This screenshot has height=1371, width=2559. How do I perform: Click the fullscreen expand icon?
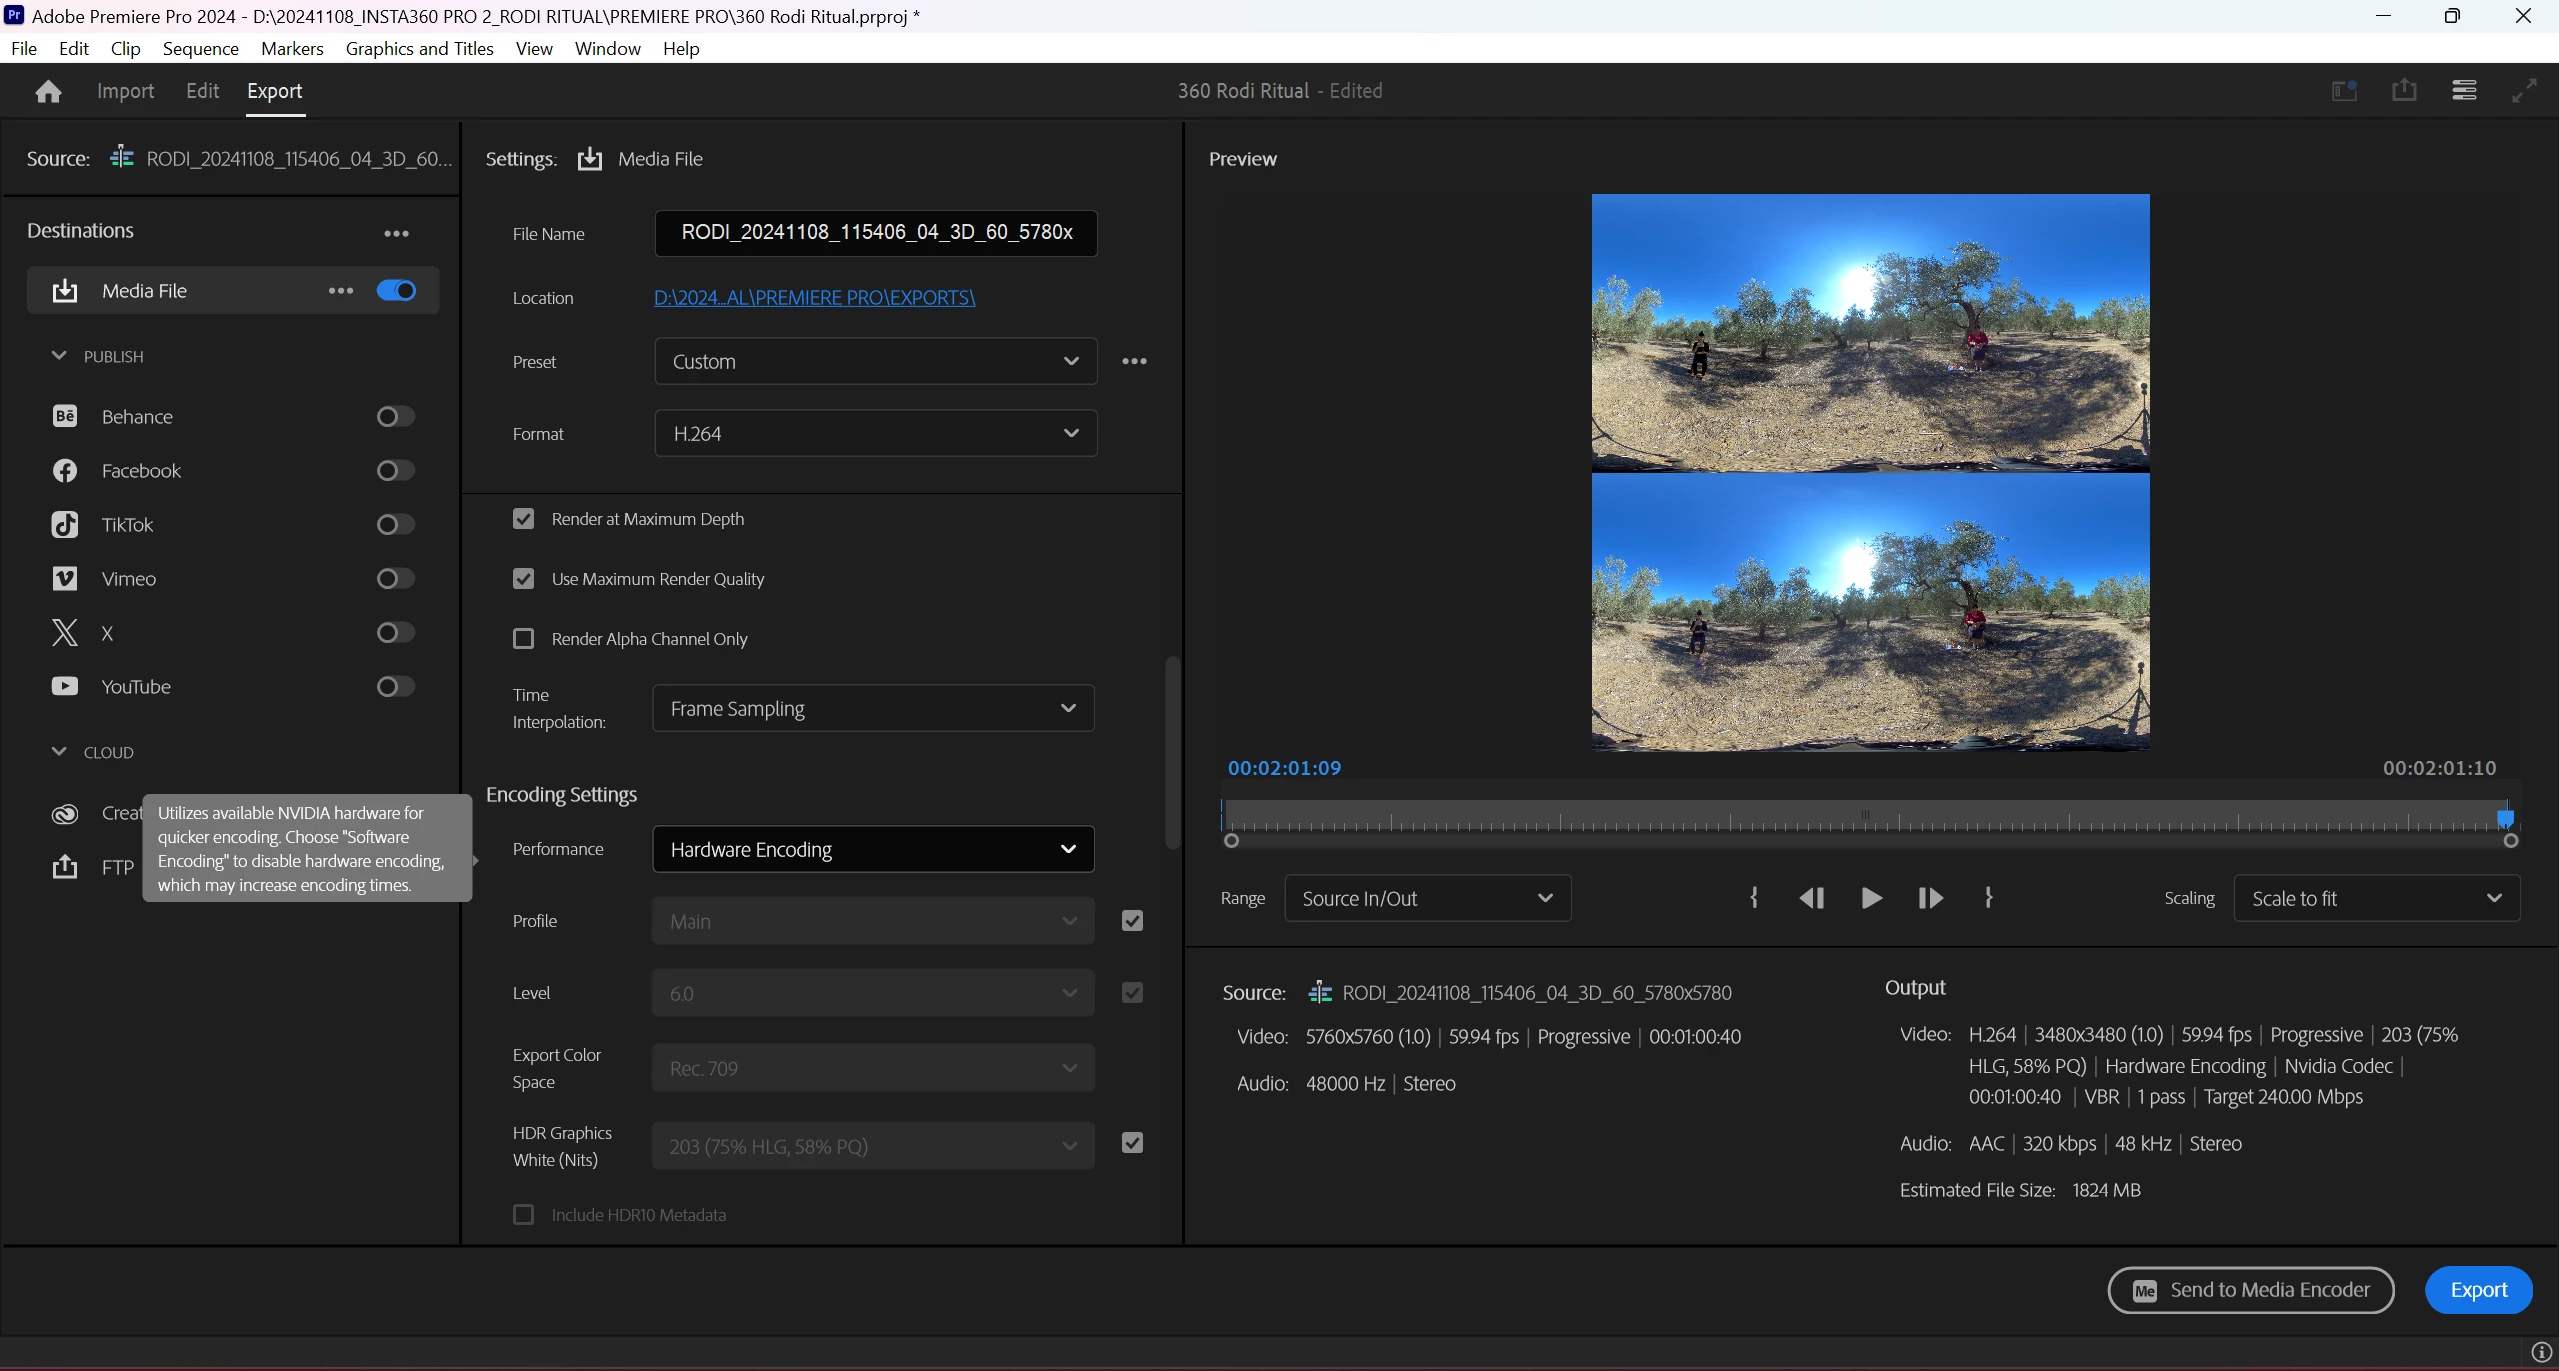(2524, 91)
